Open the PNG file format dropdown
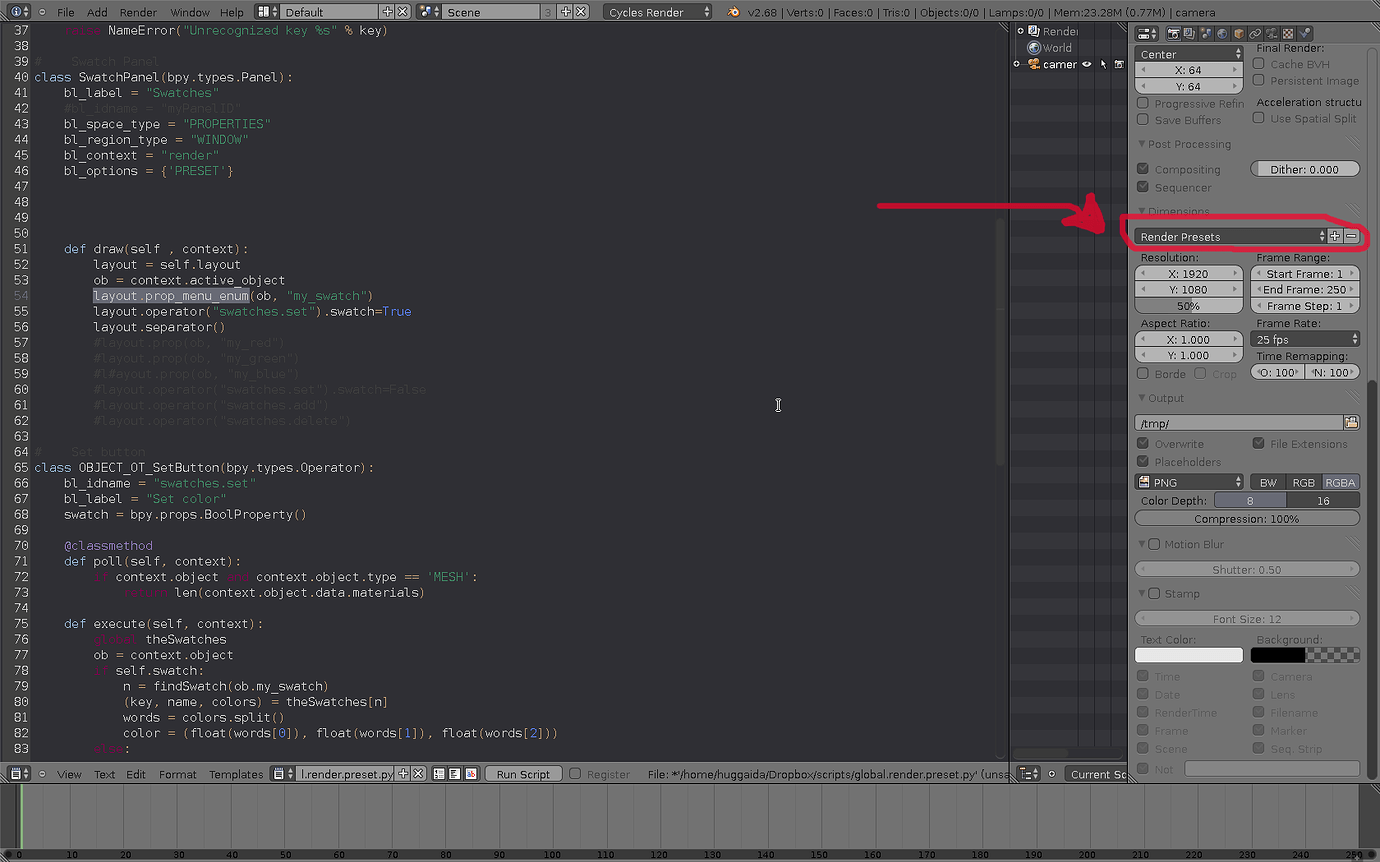The height and width of the screenshot is (862, 1380). (x=1189, y=482)
